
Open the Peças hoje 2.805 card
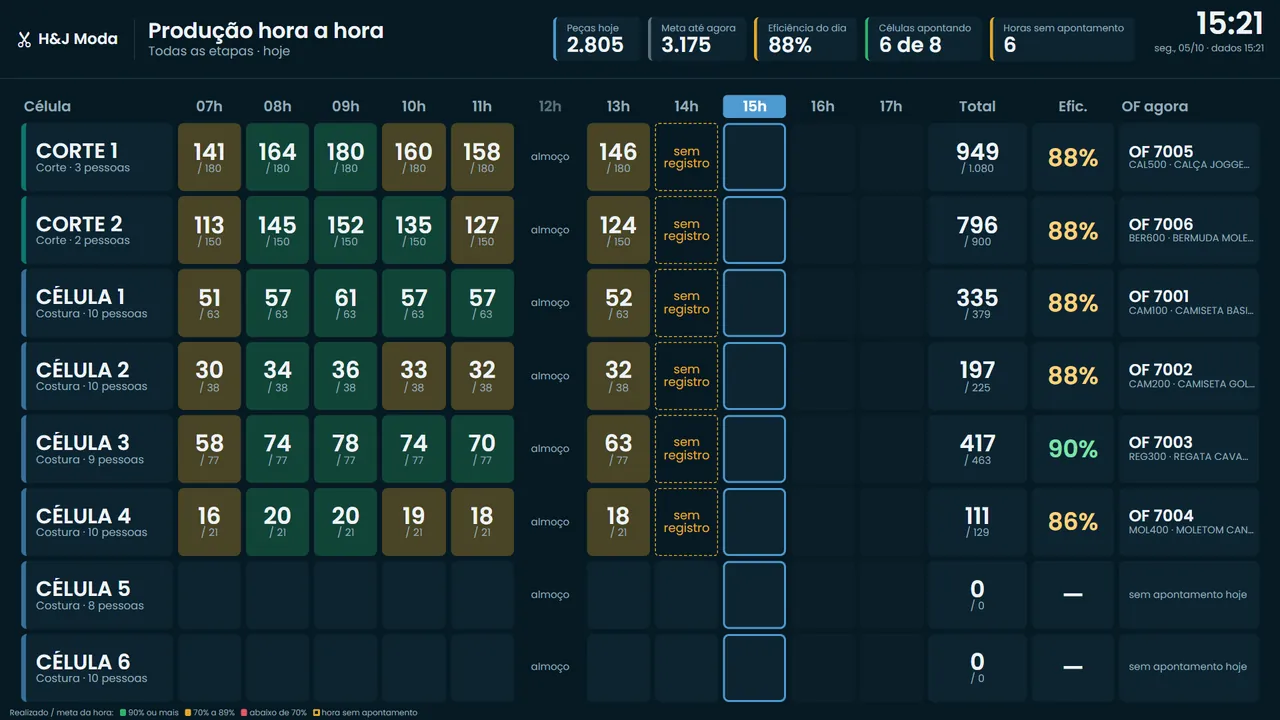(597, 39)
